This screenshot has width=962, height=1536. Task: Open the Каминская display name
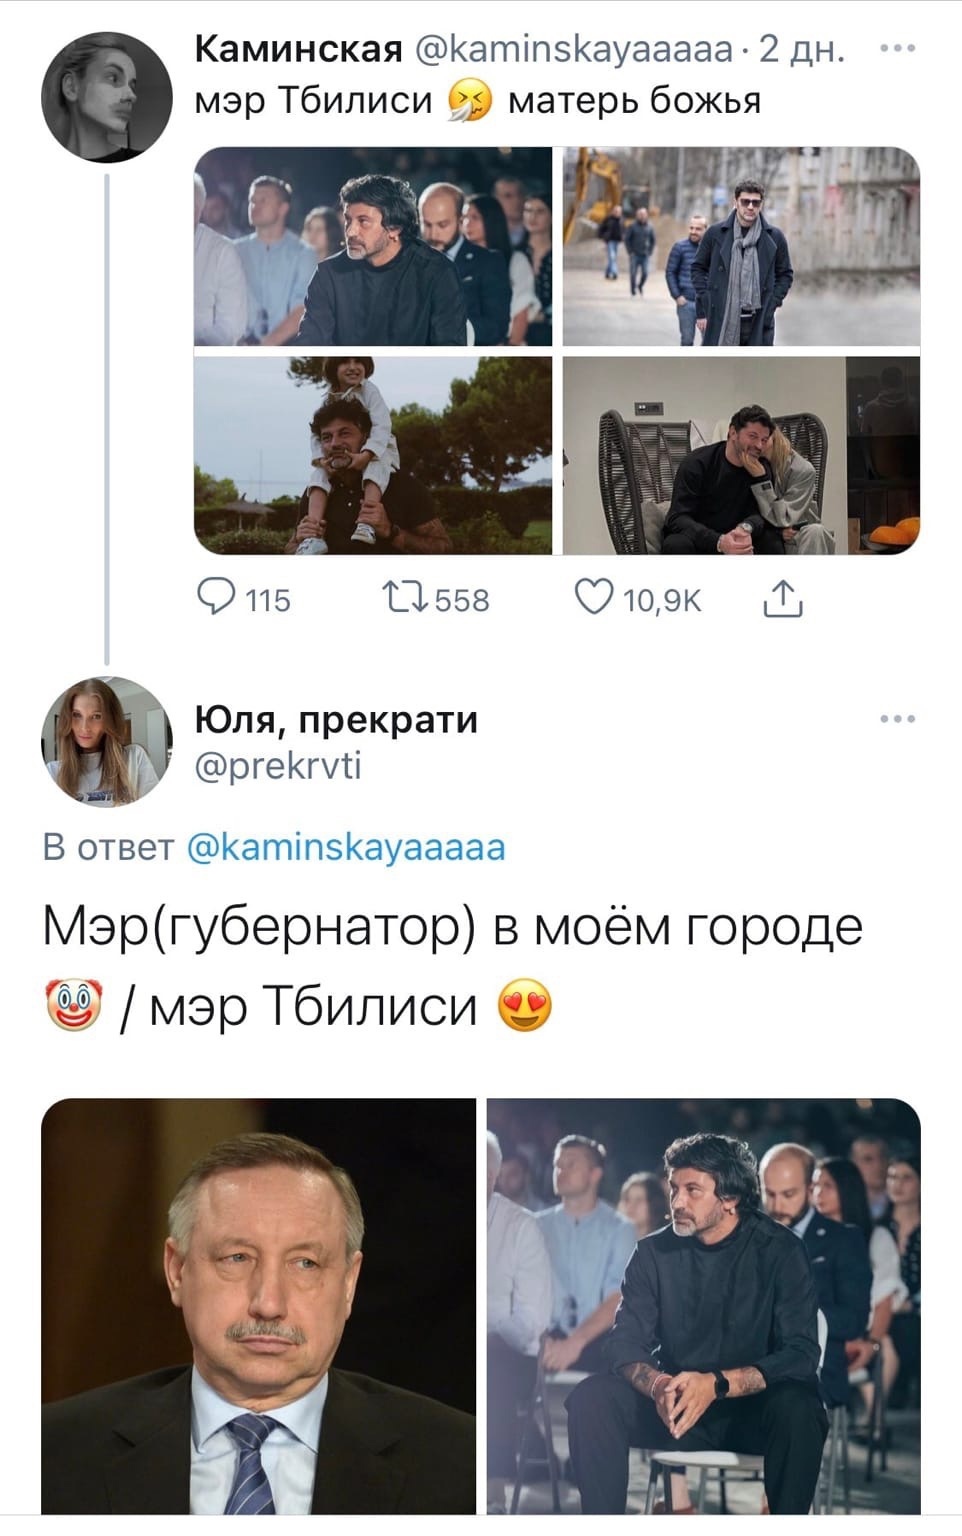(298, 47)
